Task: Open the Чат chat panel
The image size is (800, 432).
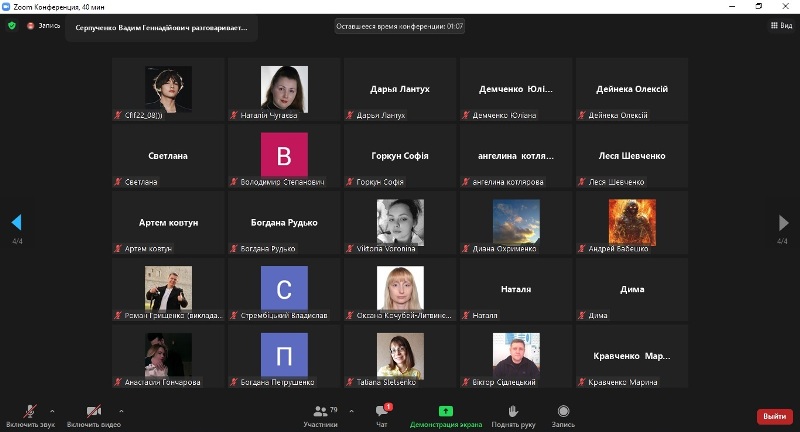Action: [x=382, y=416]
